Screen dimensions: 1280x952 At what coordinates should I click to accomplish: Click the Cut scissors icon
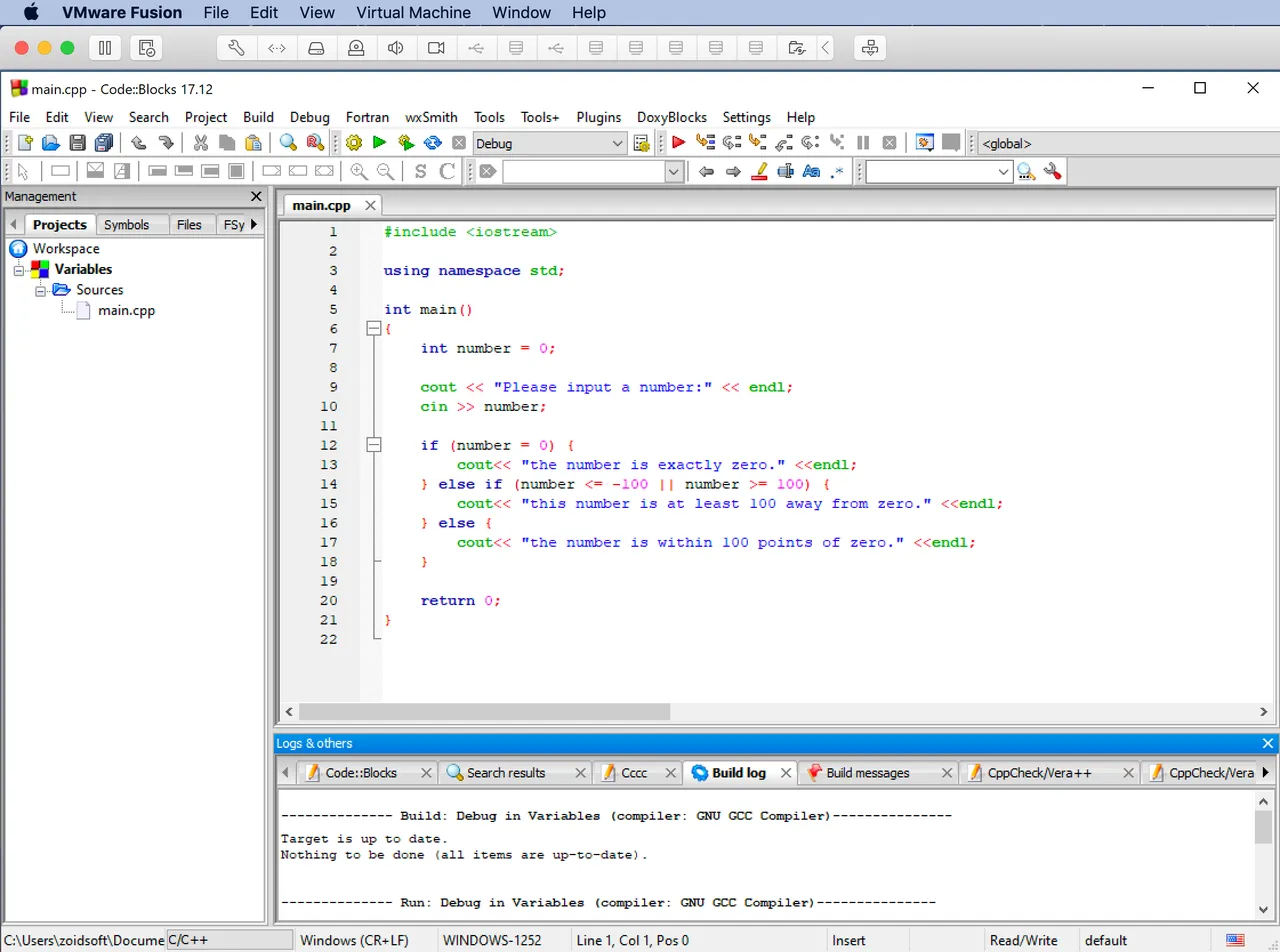pos(201,143)
